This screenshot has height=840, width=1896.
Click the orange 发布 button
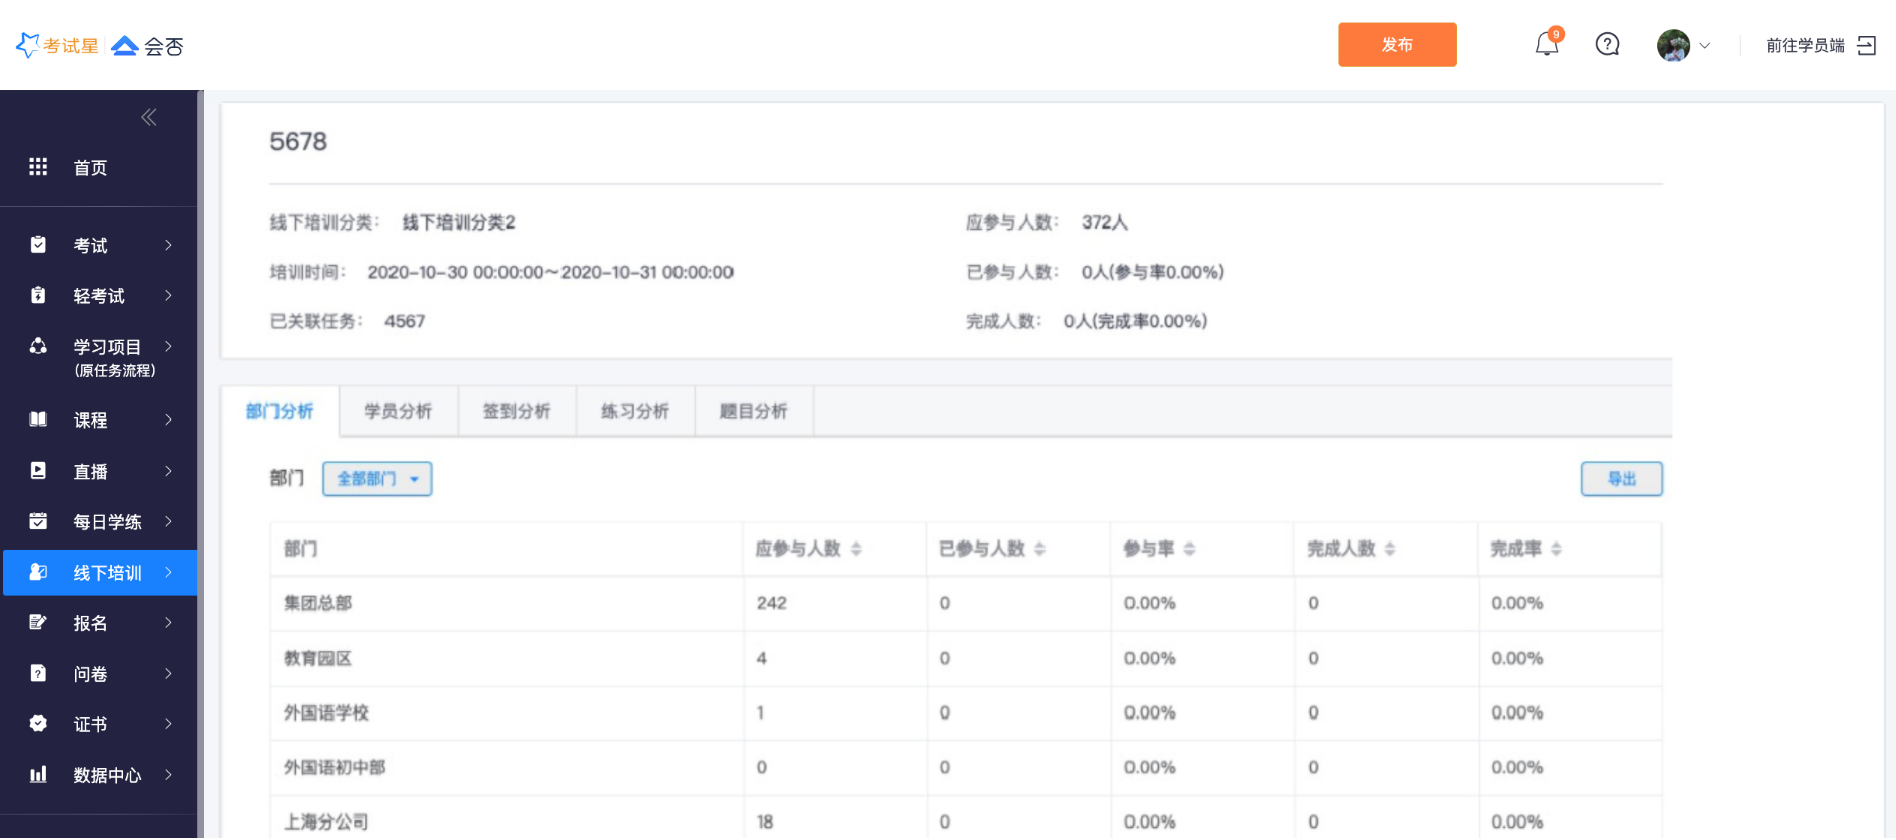pos(1396,45)
